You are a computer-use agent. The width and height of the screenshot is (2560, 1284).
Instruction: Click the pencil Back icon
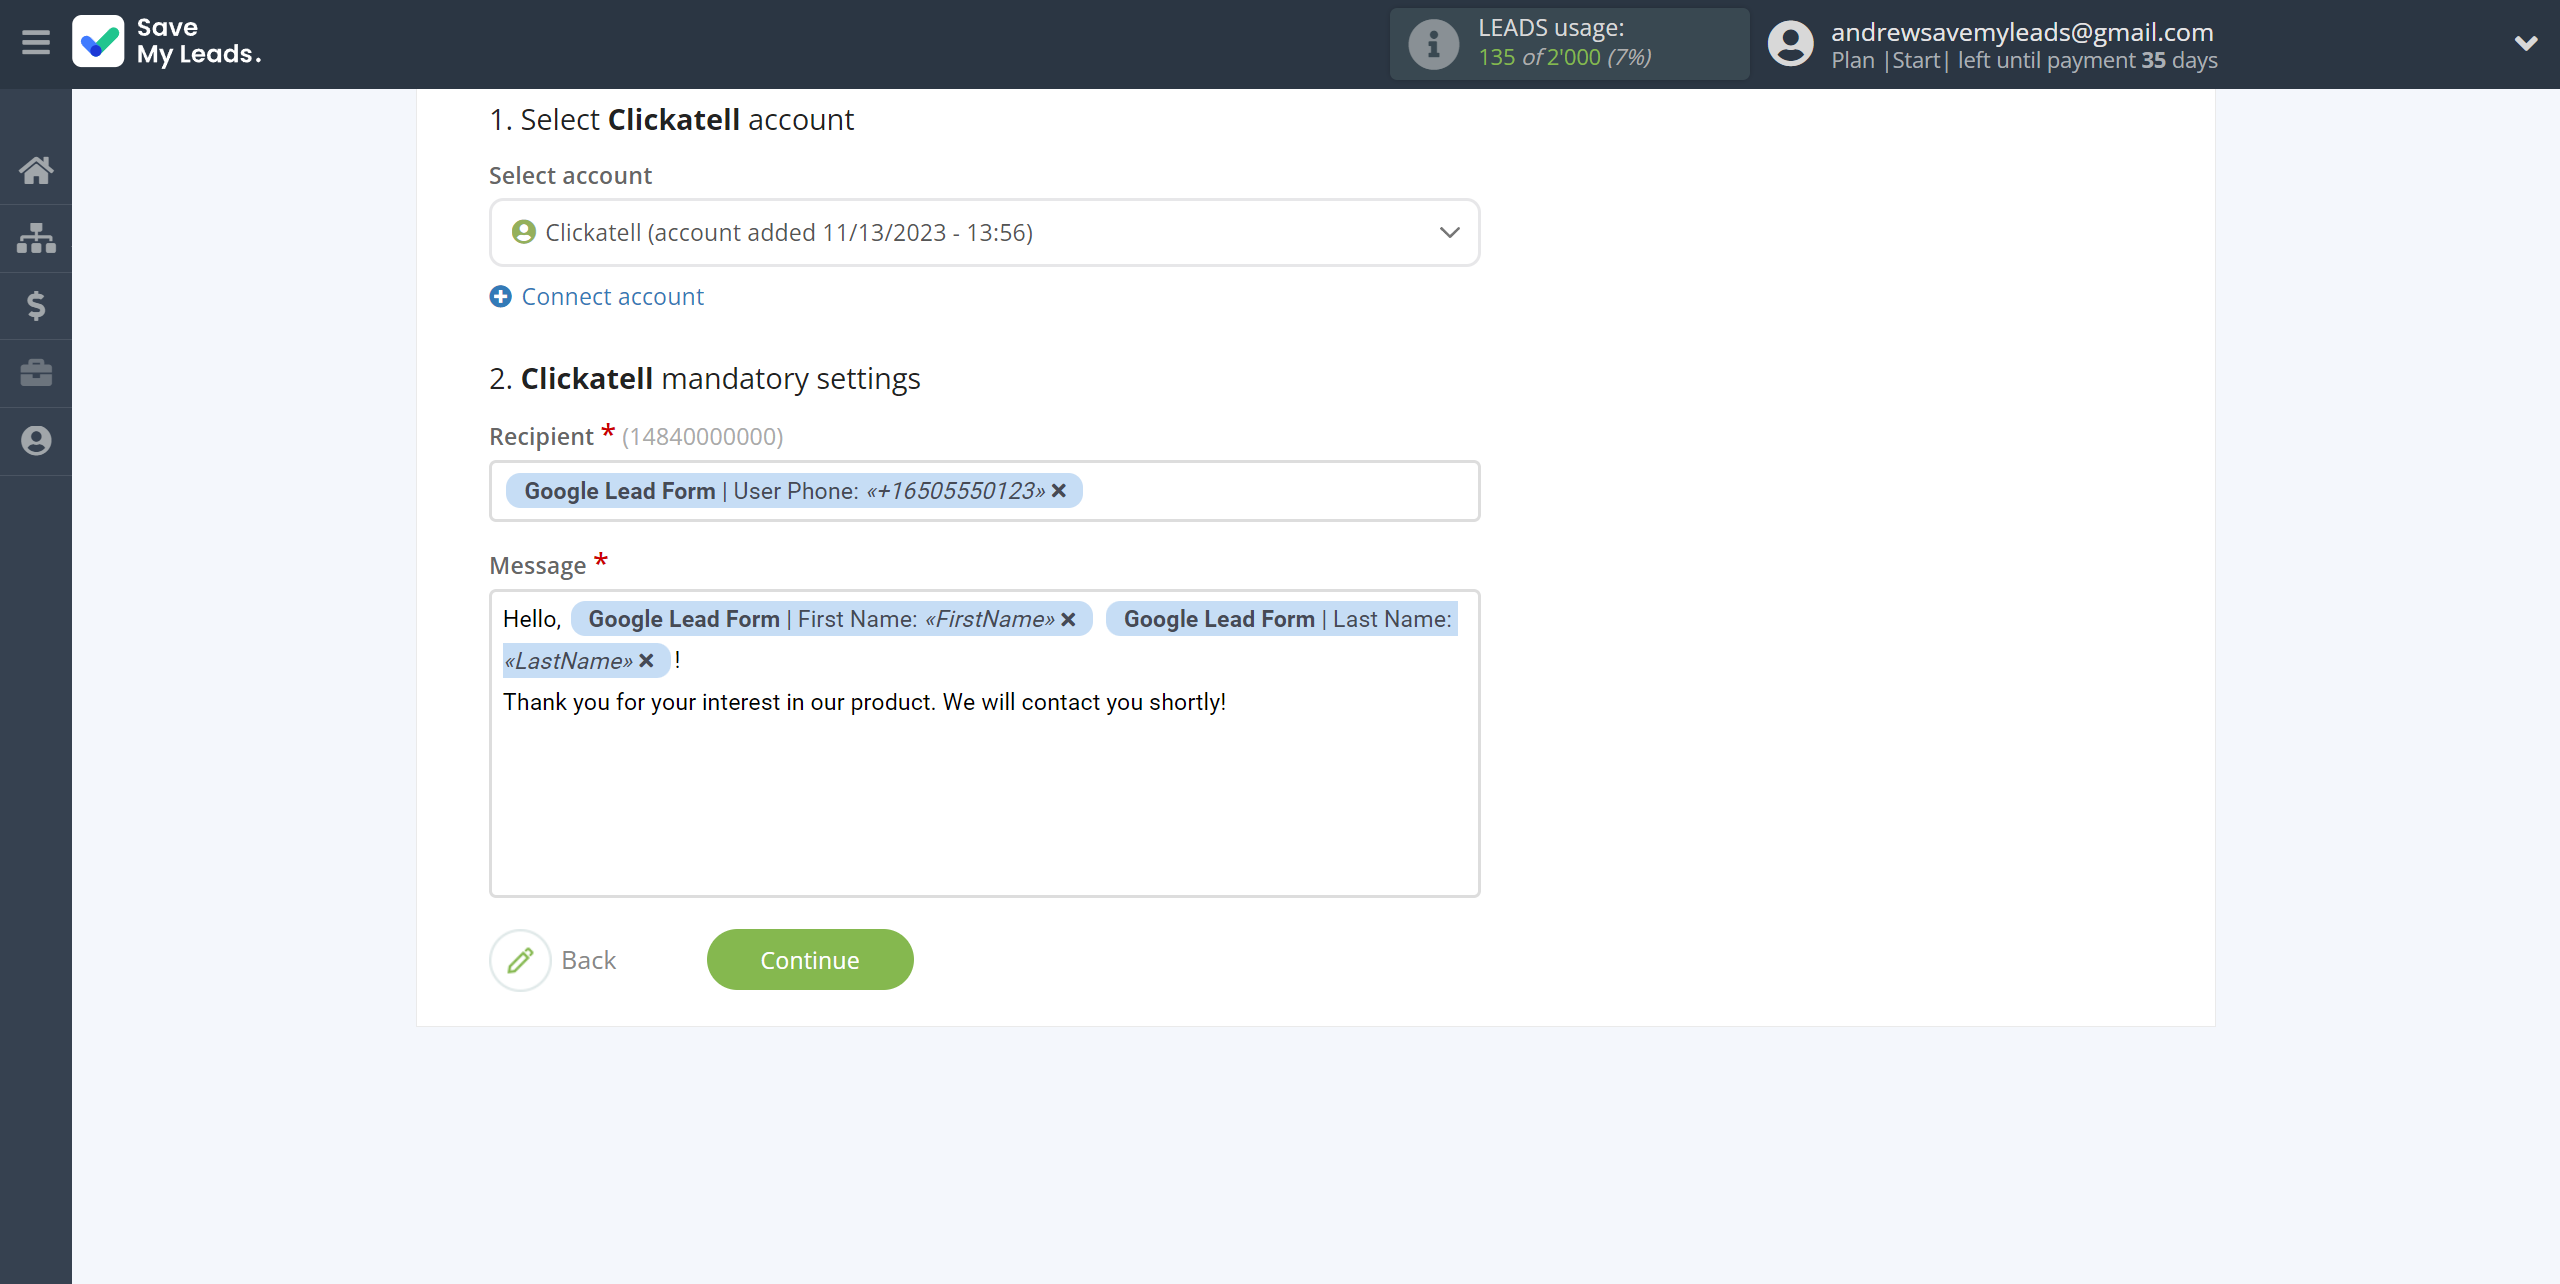(x=520, y=960)
